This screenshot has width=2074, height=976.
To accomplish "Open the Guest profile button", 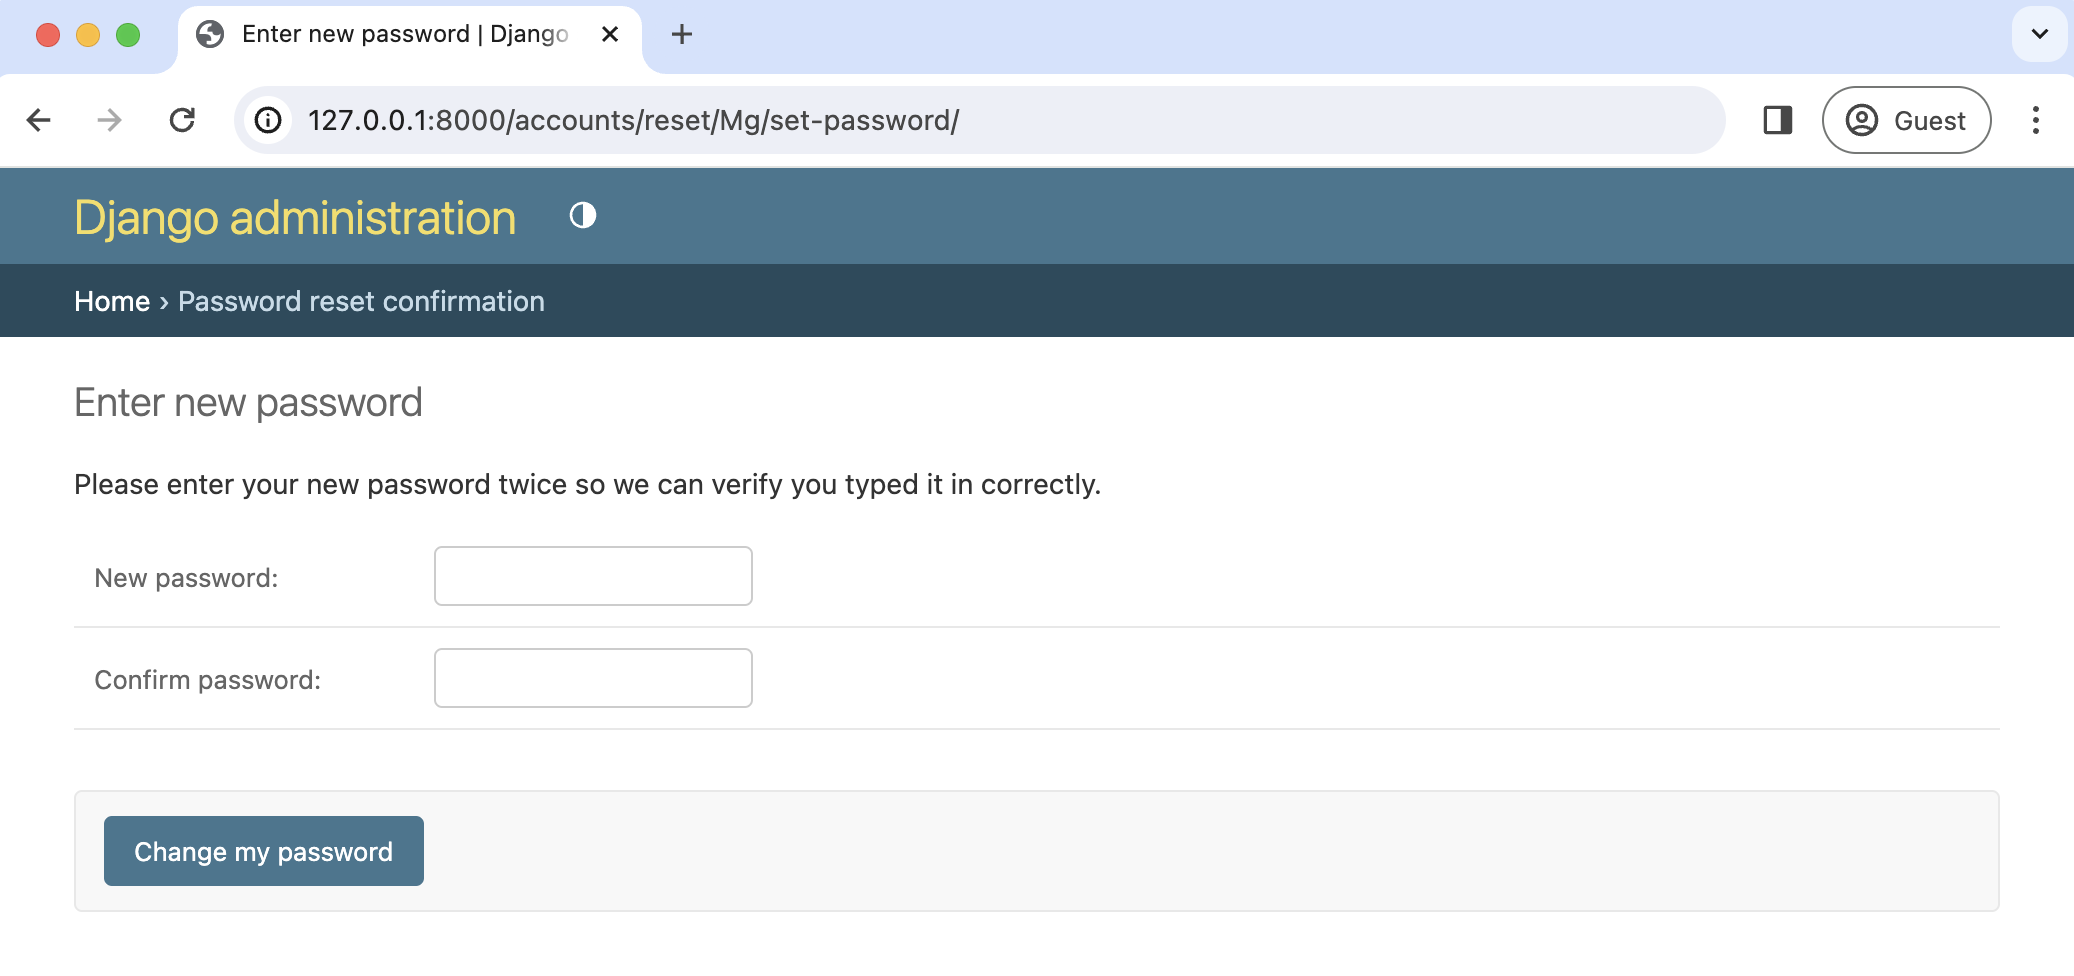I will [x=1906, y=121].
